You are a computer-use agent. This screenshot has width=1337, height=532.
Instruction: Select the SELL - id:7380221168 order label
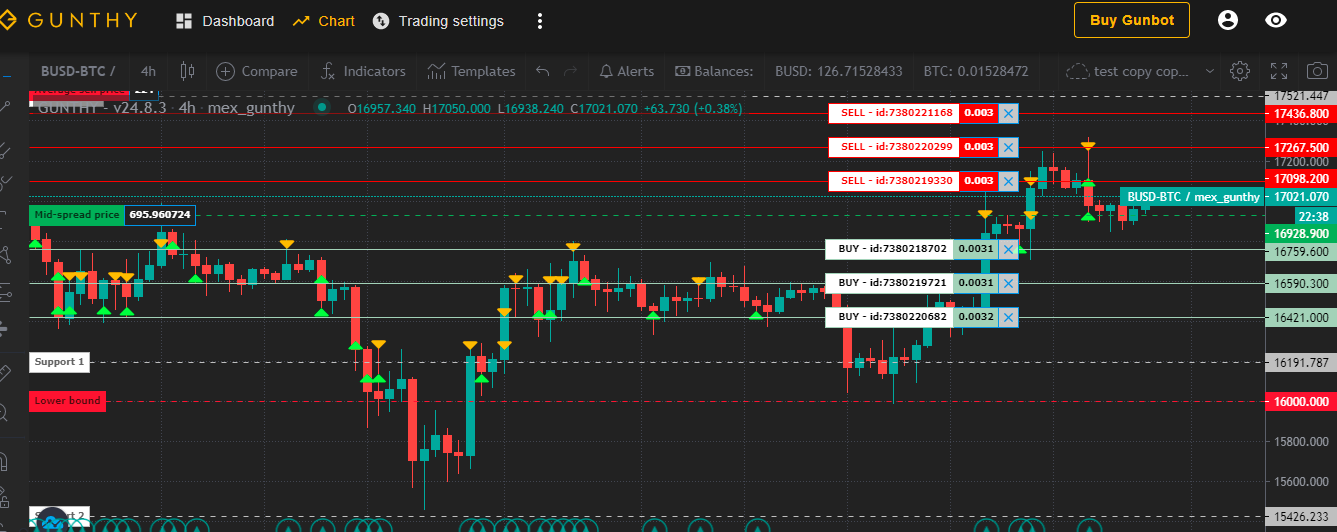pyautogui.click(x=894, y=113)
